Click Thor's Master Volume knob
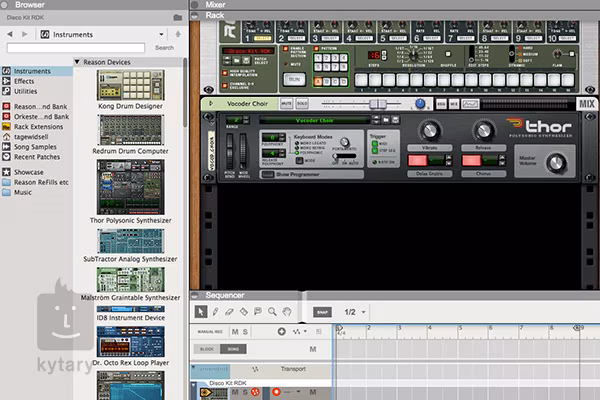The image size is (600, 400). (x=556, y=162)
